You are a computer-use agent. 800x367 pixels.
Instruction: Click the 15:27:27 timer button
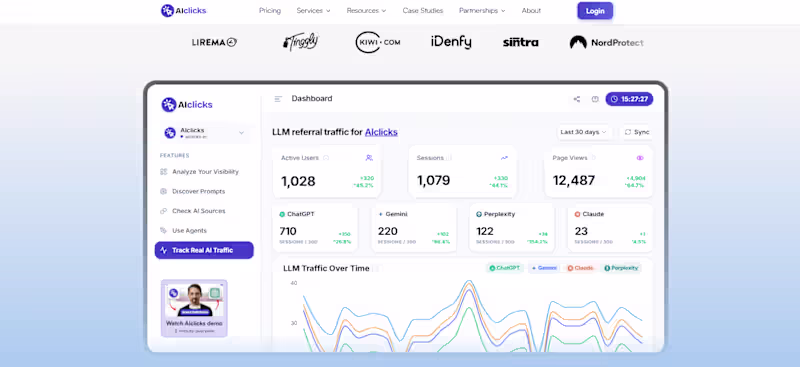pyautogui.click(x=629, y=99)
